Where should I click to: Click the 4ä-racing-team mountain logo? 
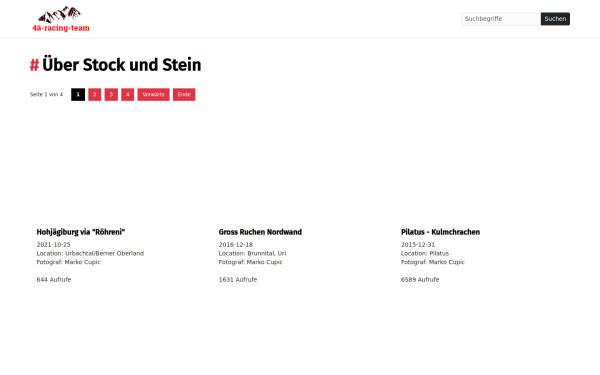coord(61,19)
